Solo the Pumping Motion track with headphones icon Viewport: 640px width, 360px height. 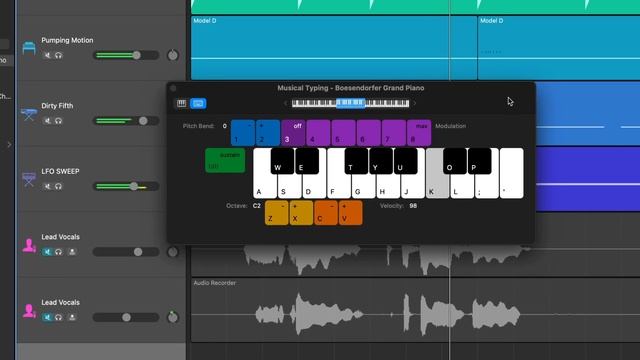[x=58, y=56]
